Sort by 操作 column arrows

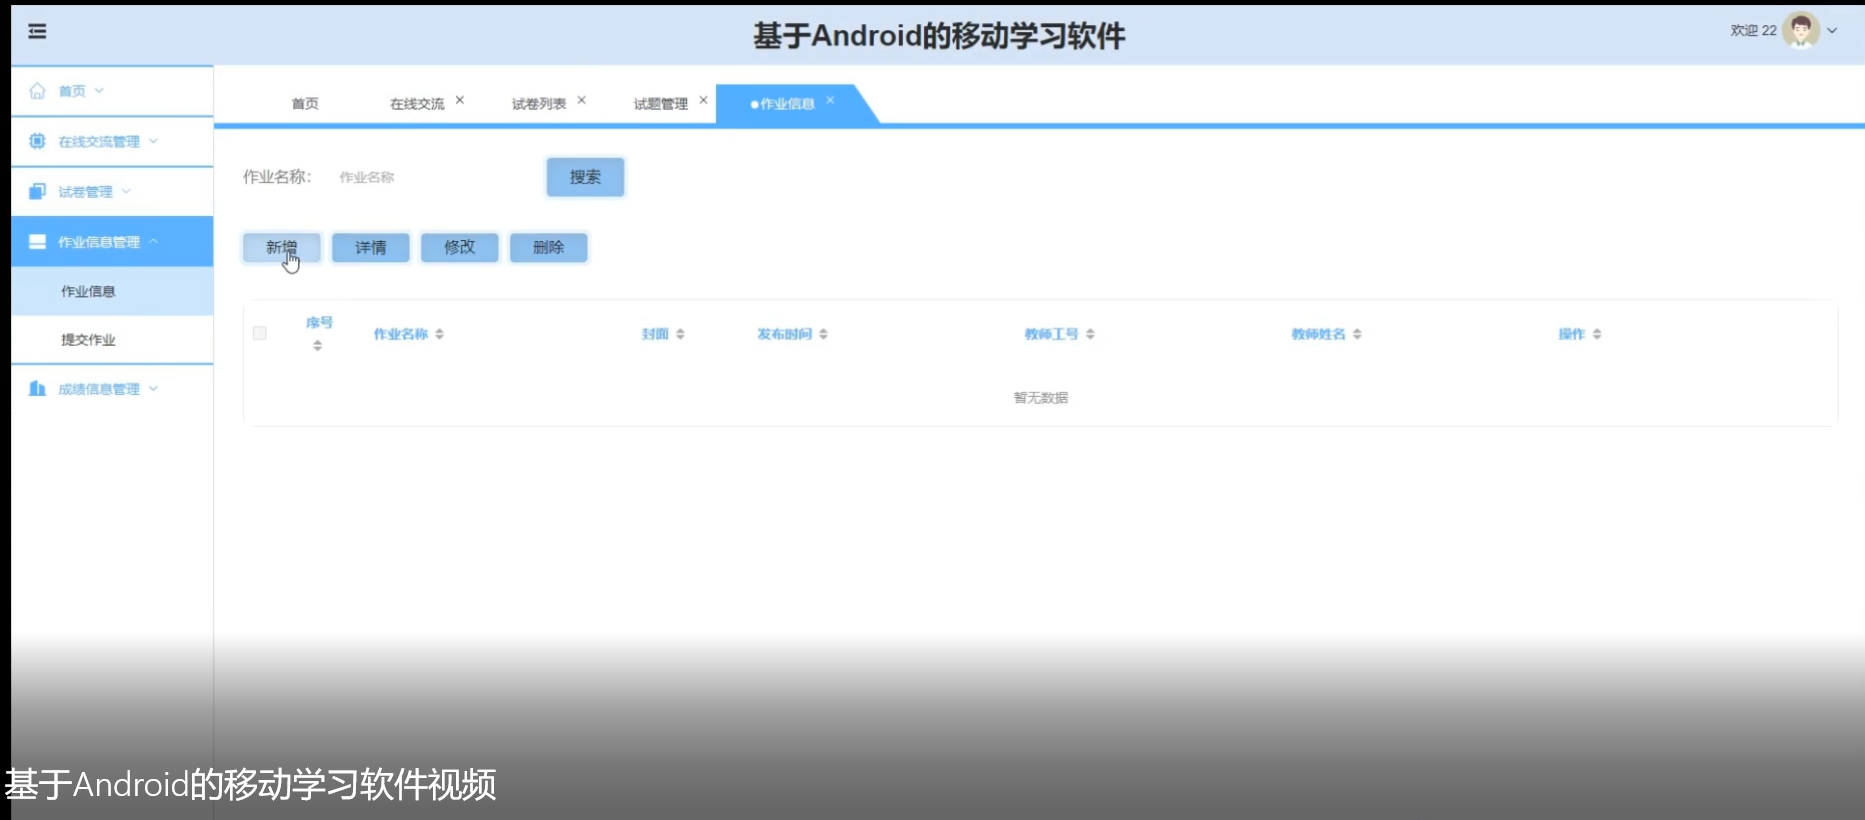(1597, 334)
